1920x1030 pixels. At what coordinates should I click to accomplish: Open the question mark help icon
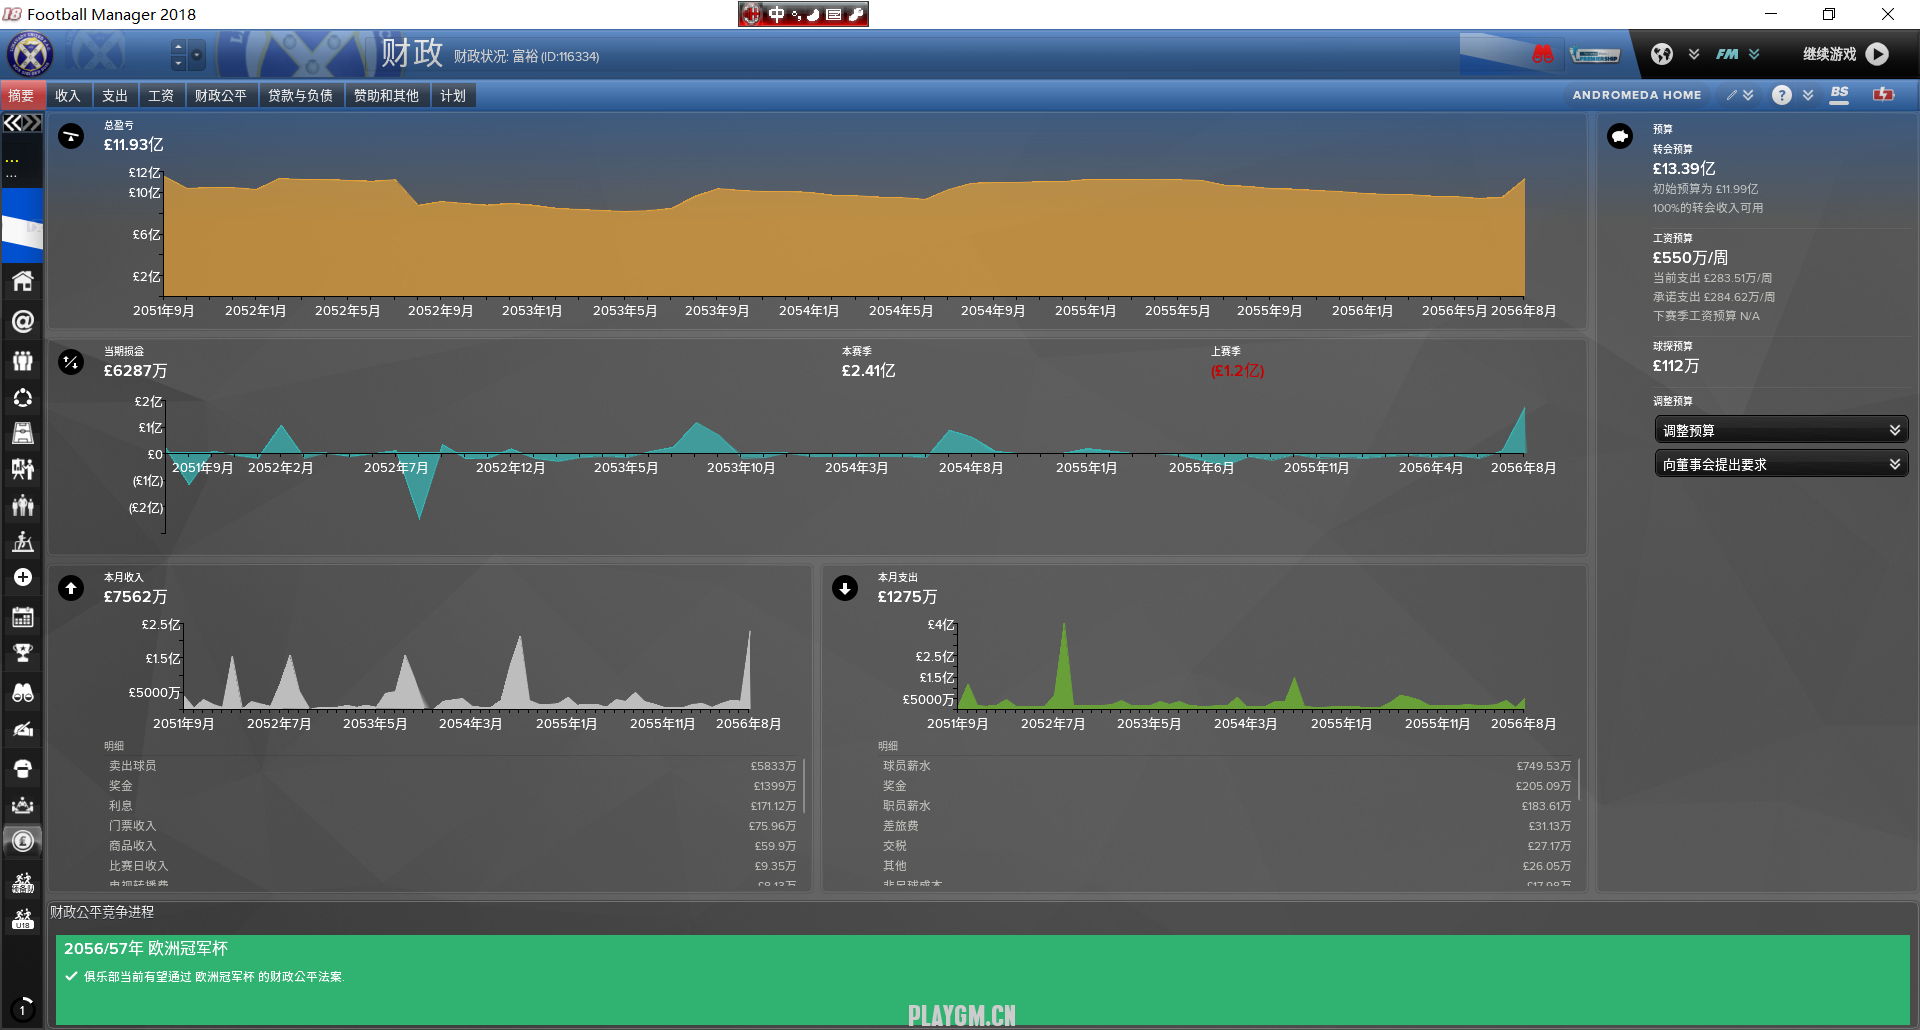click(x=1781, y=95)
